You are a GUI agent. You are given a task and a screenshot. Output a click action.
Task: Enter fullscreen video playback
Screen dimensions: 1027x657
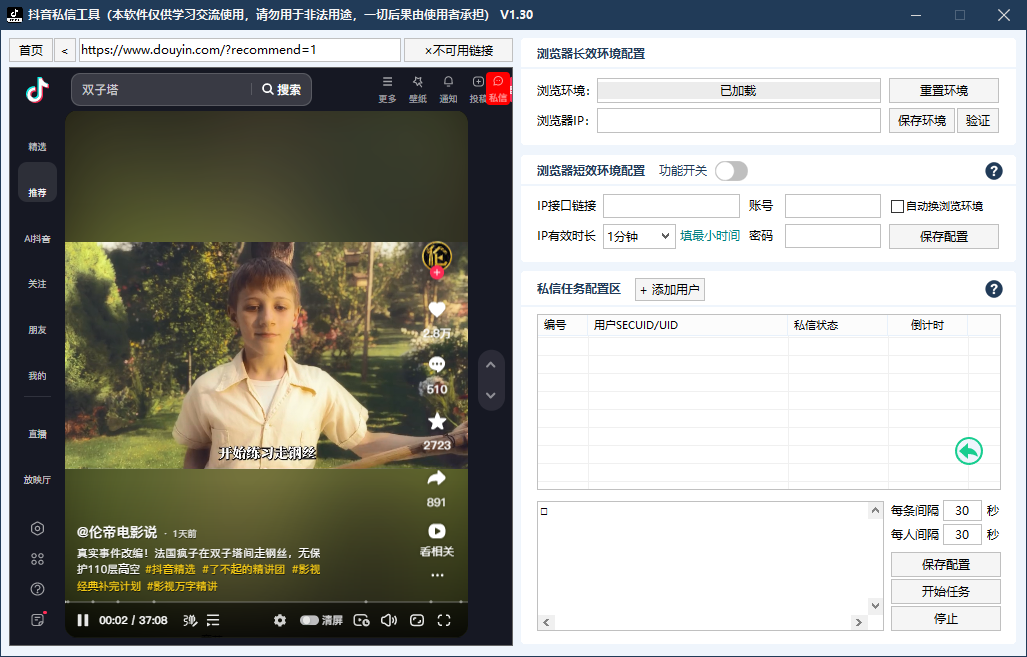tap(444, 620)
